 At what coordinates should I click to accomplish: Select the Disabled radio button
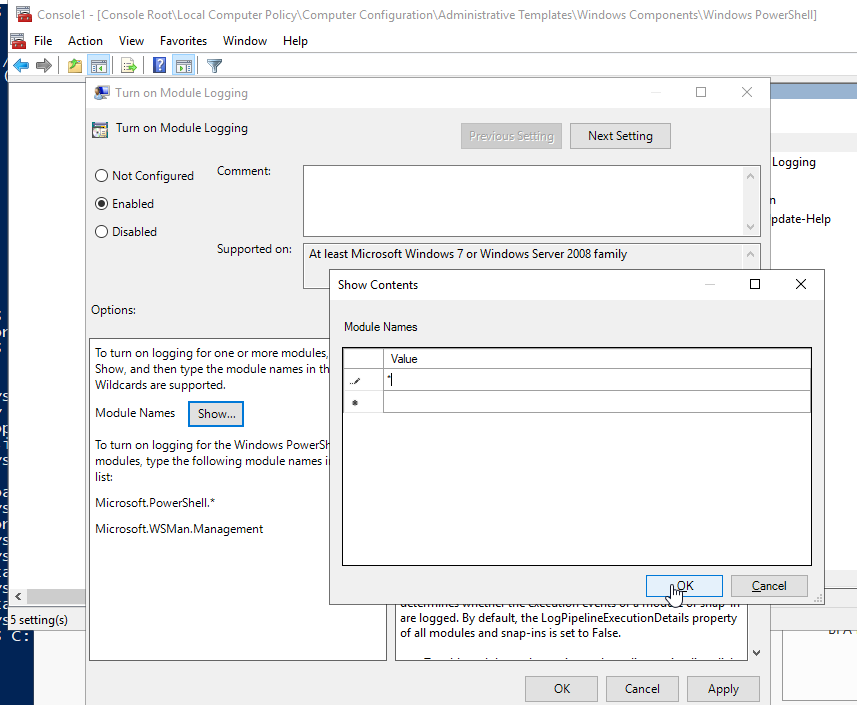(102, 232)
